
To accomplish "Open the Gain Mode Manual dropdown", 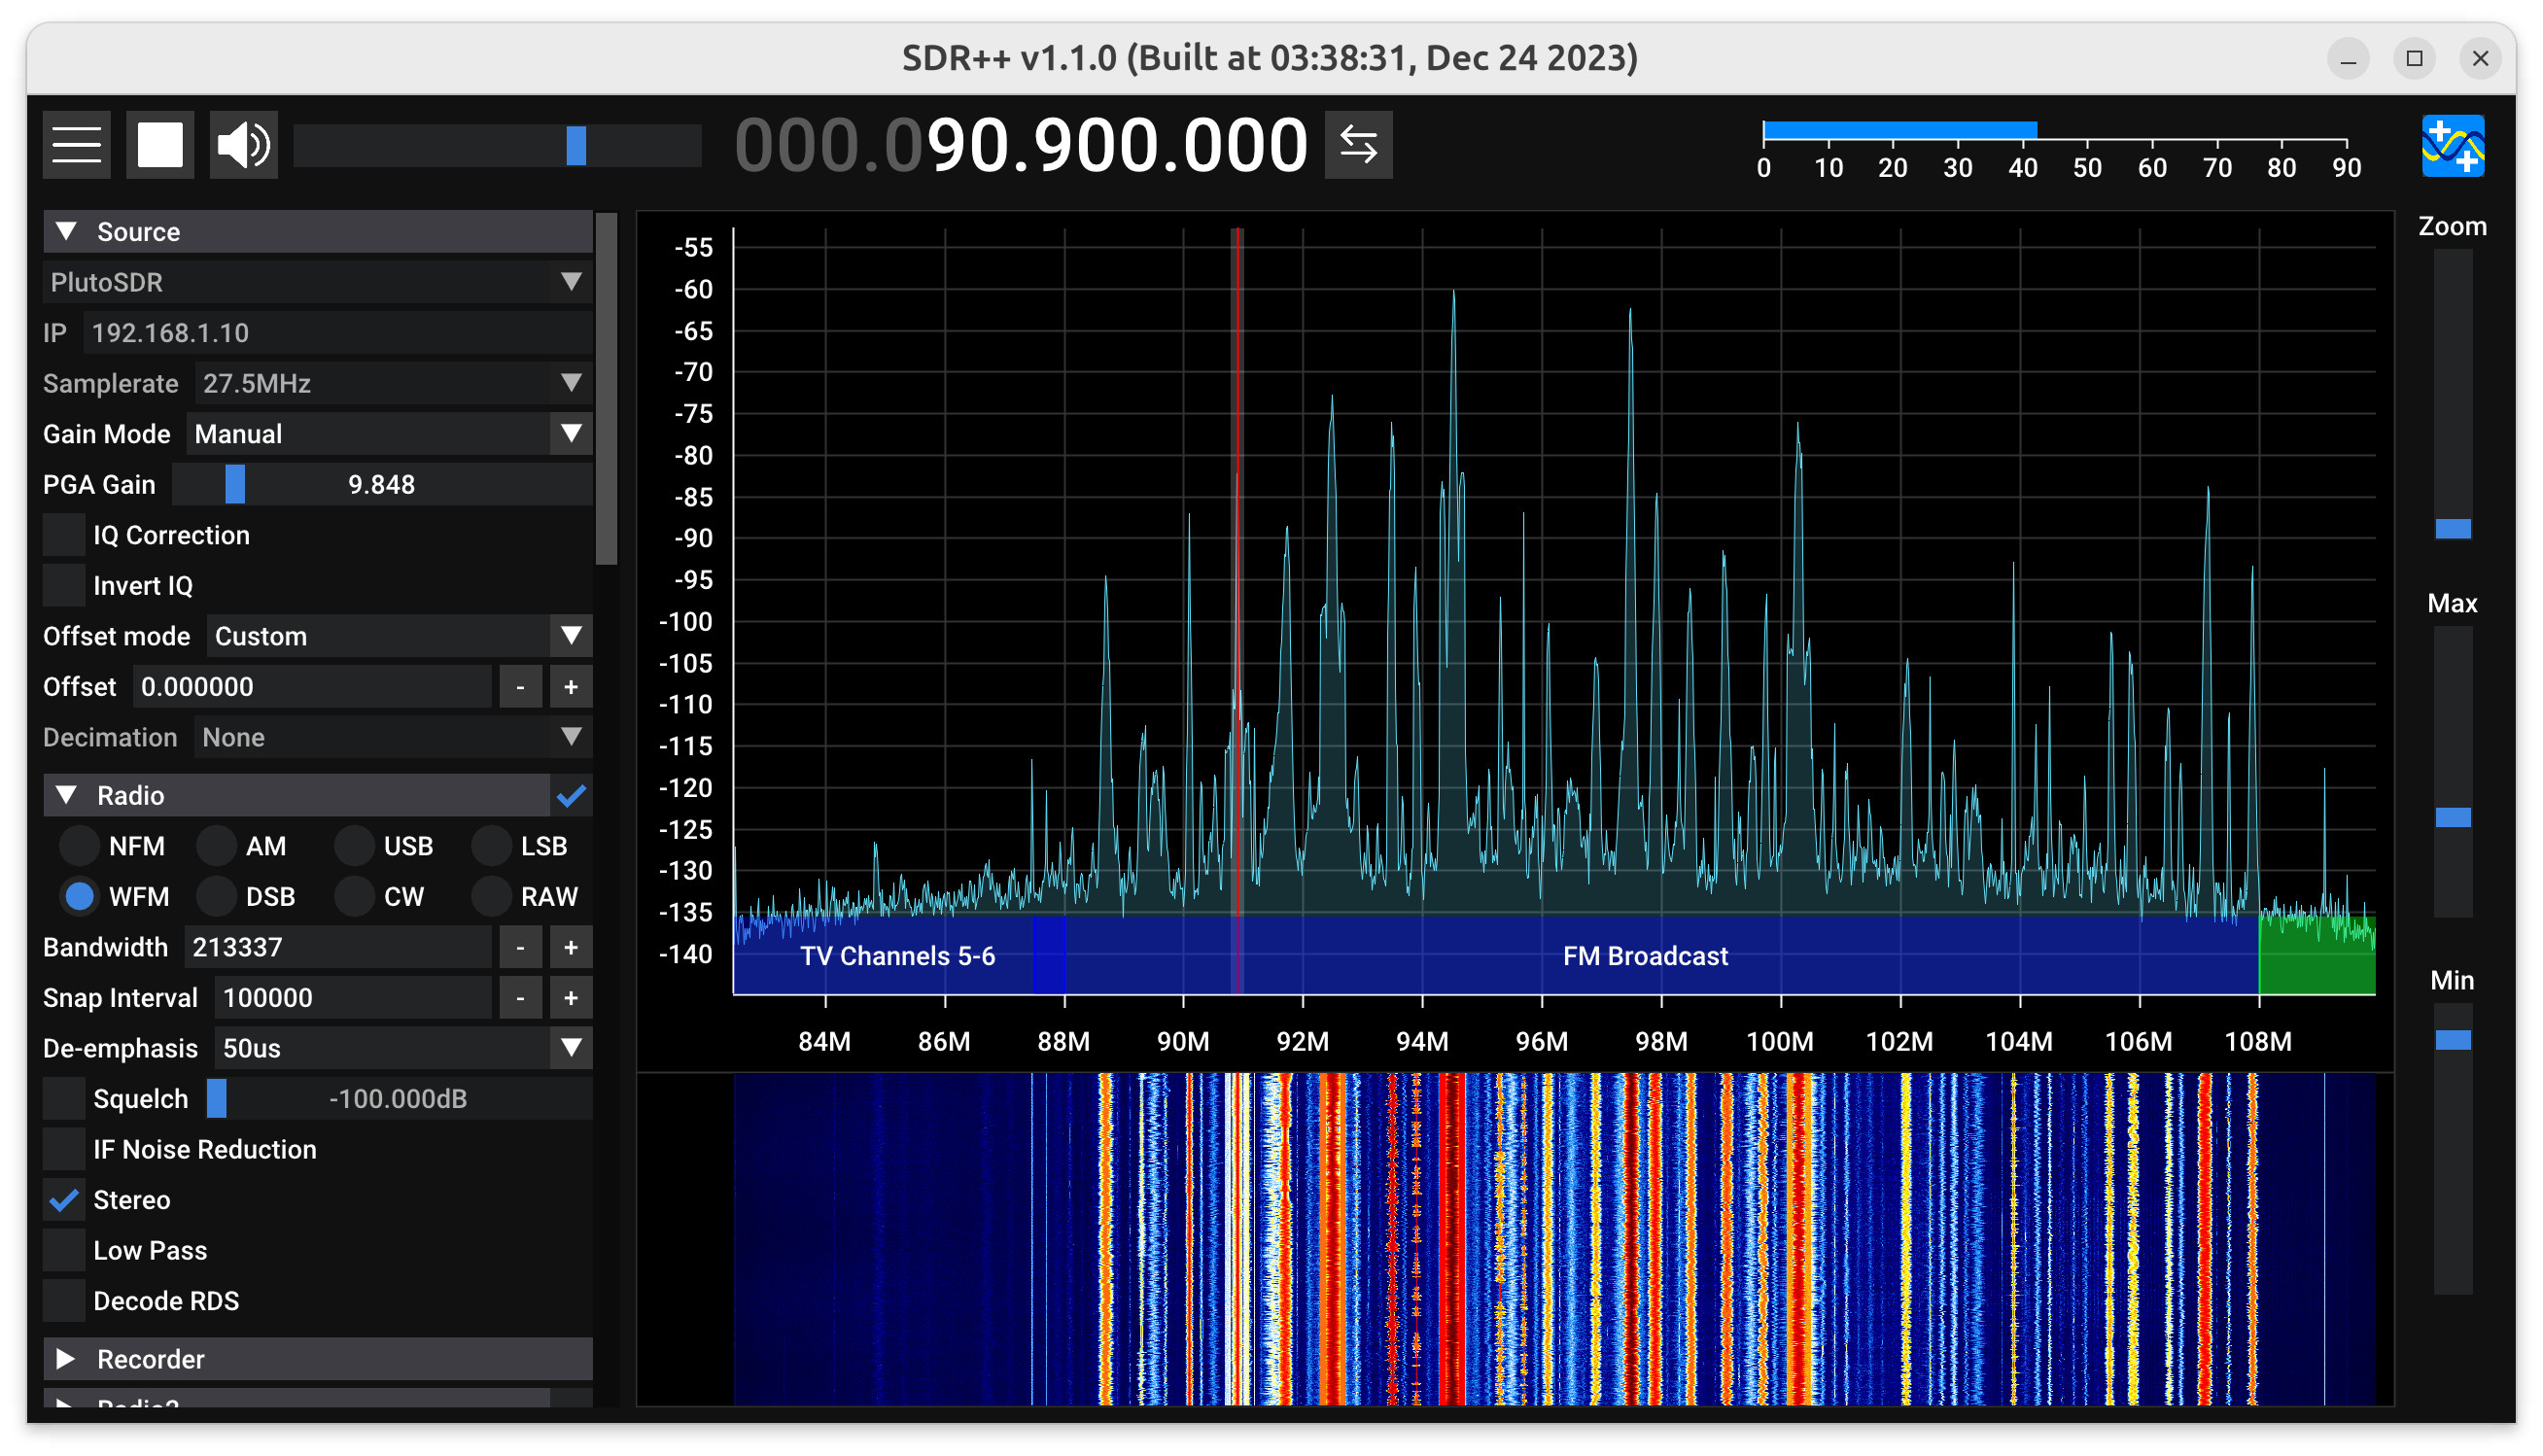I will 389,434.
